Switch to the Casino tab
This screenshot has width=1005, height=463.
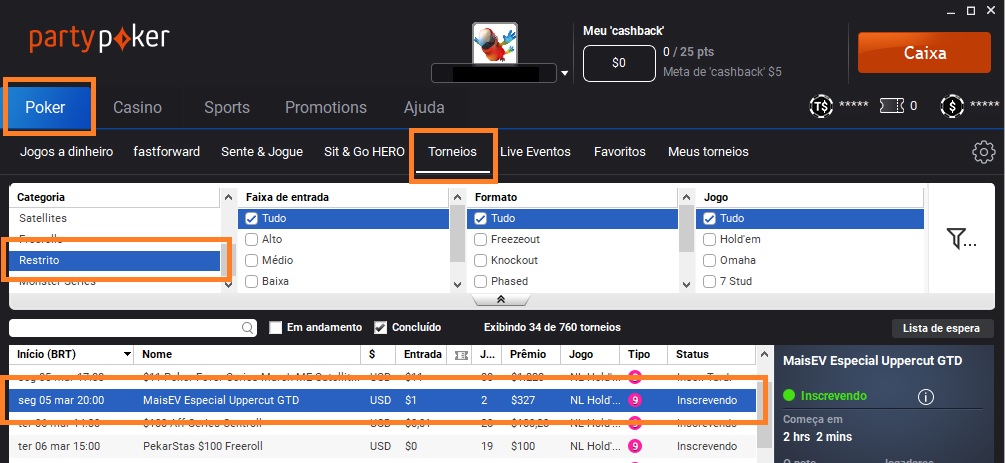coord(137,107)
